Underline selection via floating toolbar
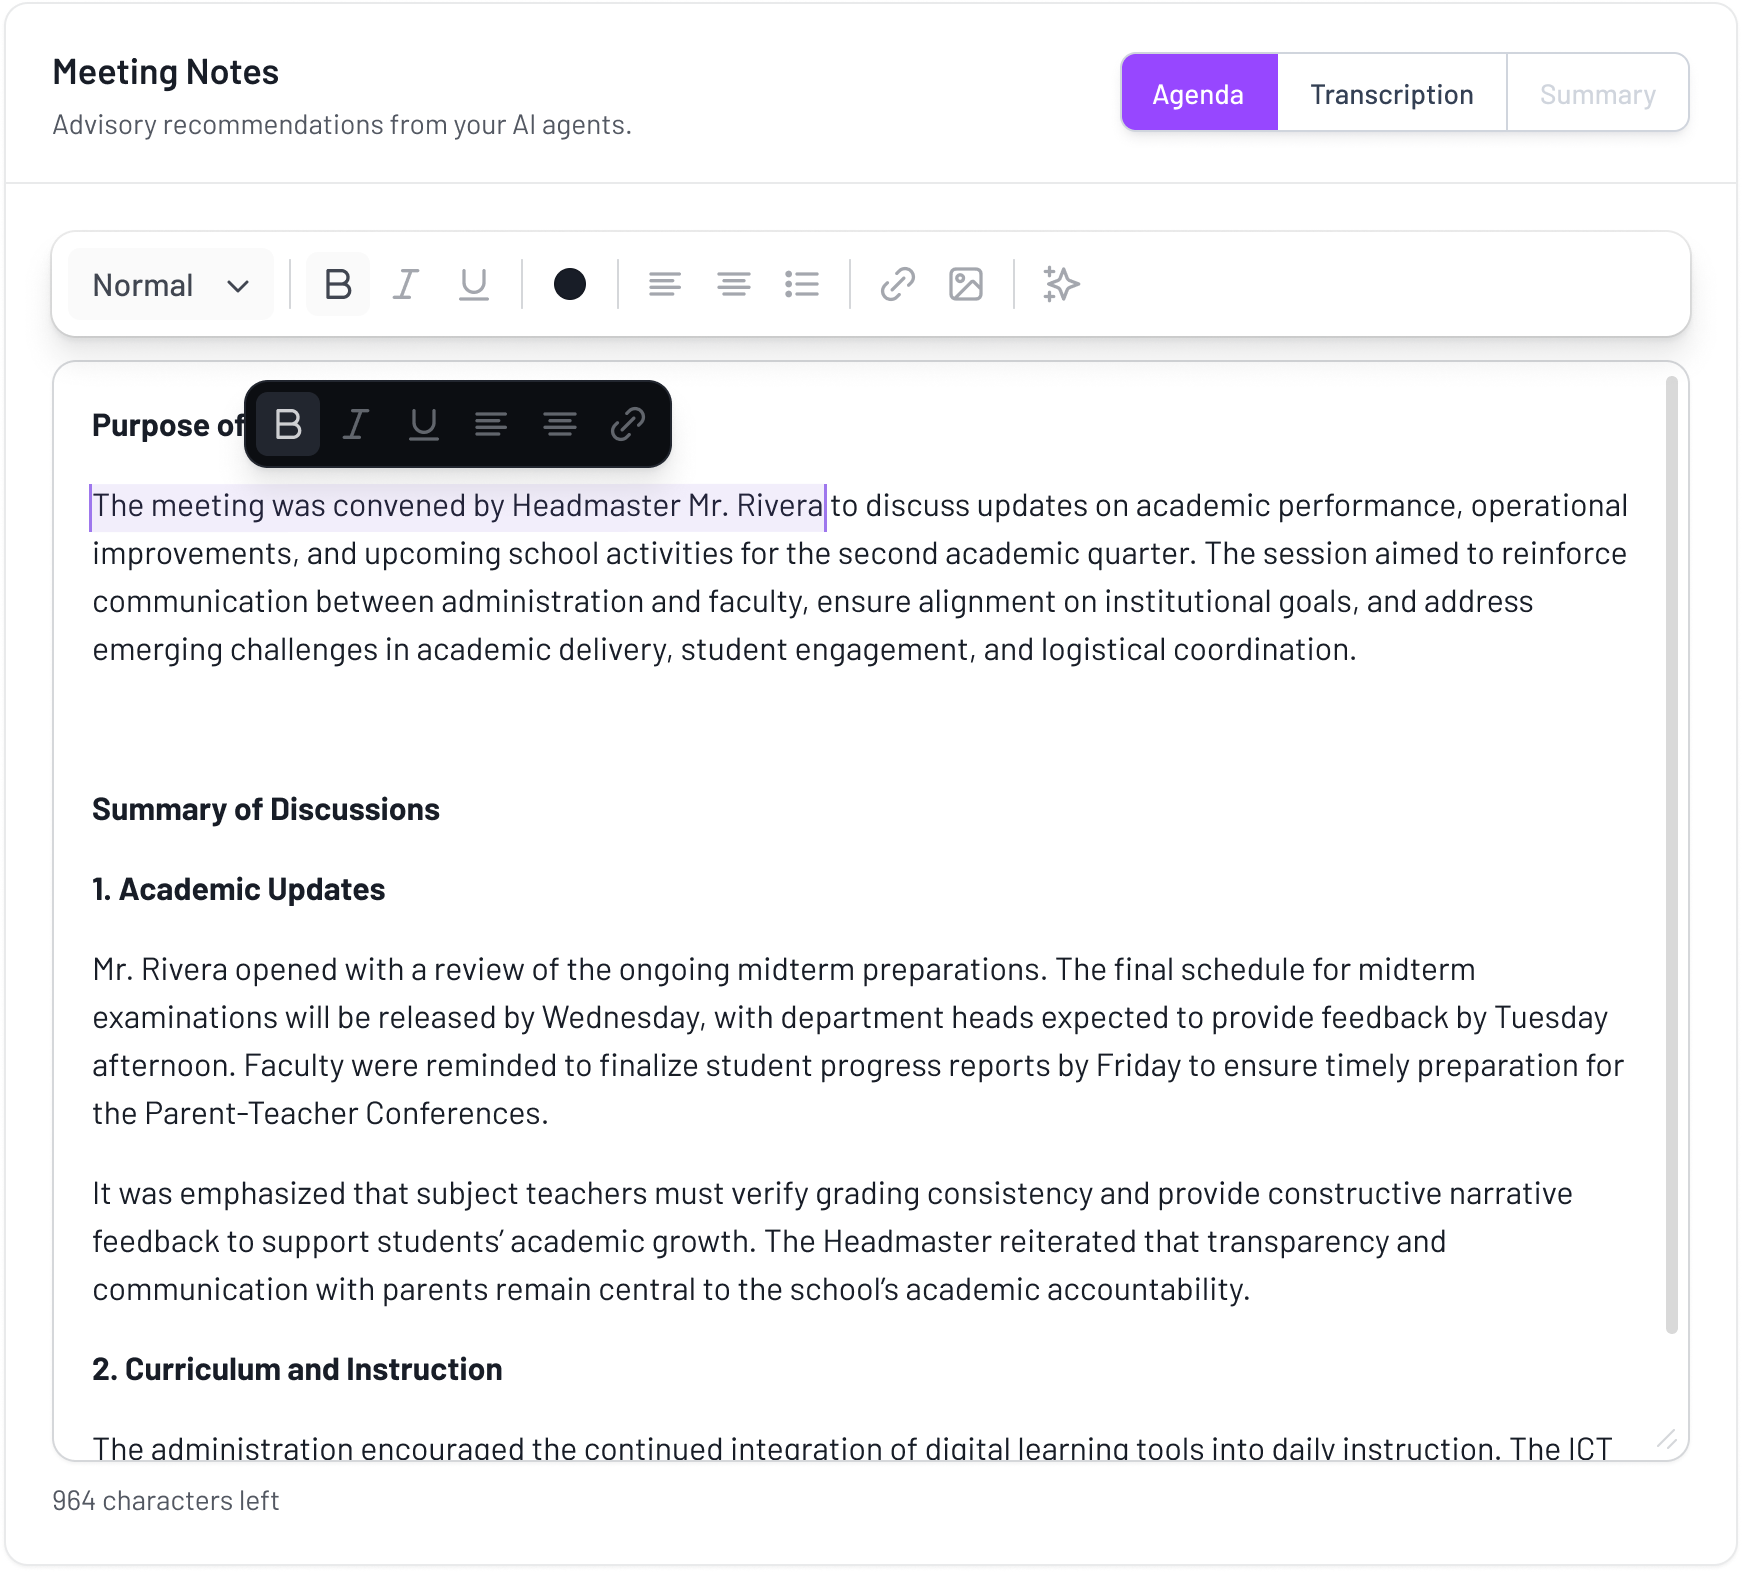This screenshot has height=1572, width=1742. 423,425
